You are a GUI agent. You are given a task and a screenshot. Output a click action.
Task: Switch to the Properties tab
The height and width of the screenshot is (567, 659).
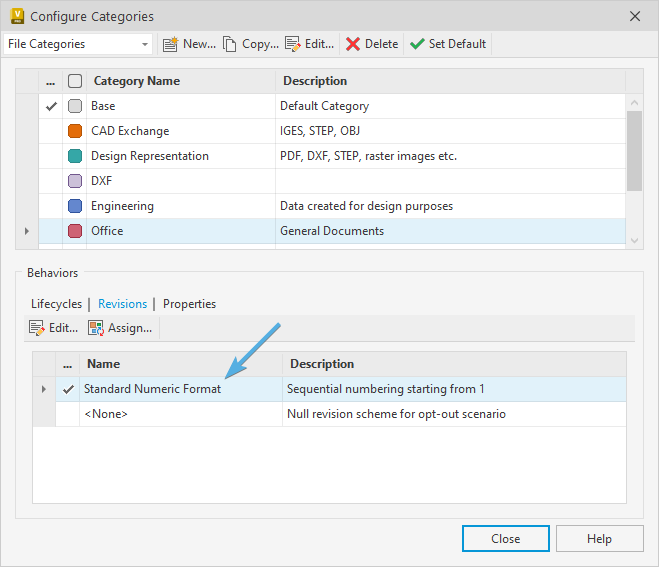189,304
